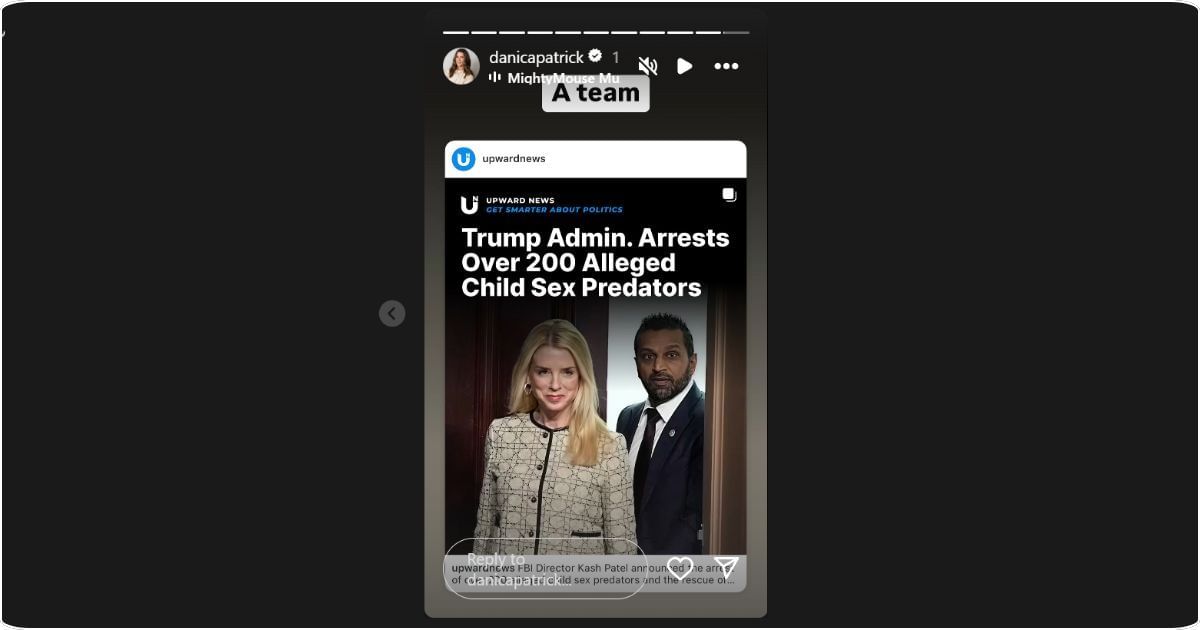Click the Upward News logo in the image
Viewport: 1200px width, 630px height.
(x=469, y=205)
